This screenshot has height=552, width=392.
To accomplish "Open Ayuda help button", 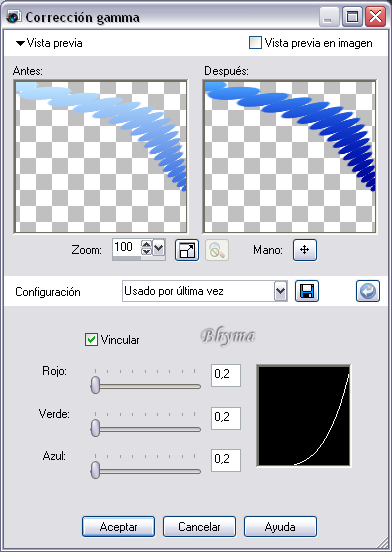I will tap(280, 527).
